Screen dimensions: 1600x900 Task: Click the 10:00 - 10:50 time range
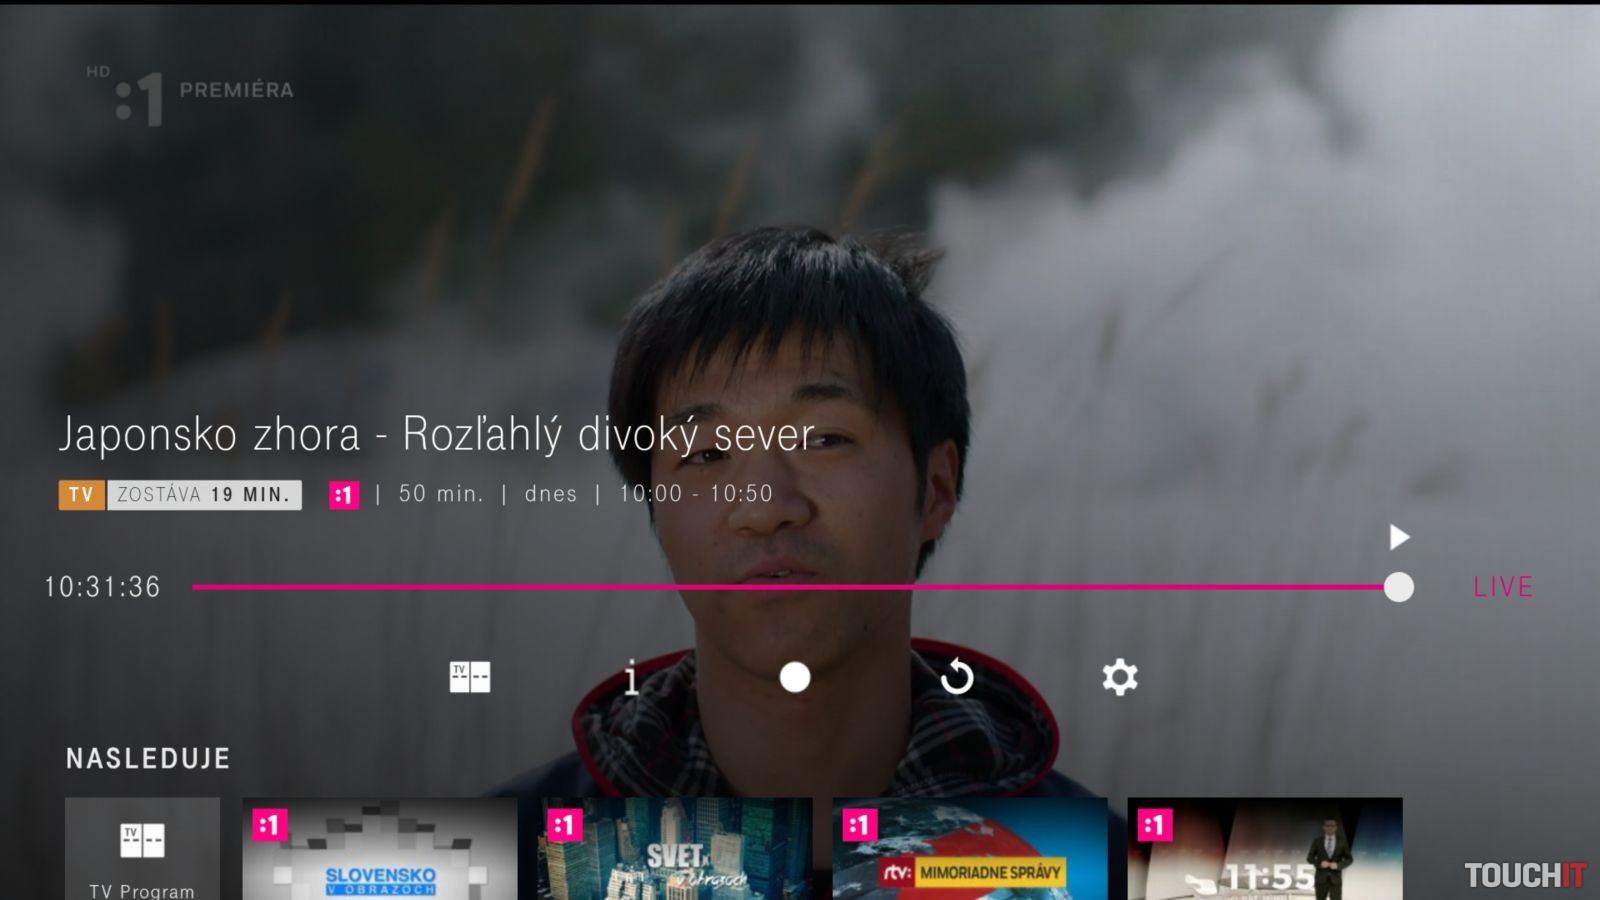point(696,494)
